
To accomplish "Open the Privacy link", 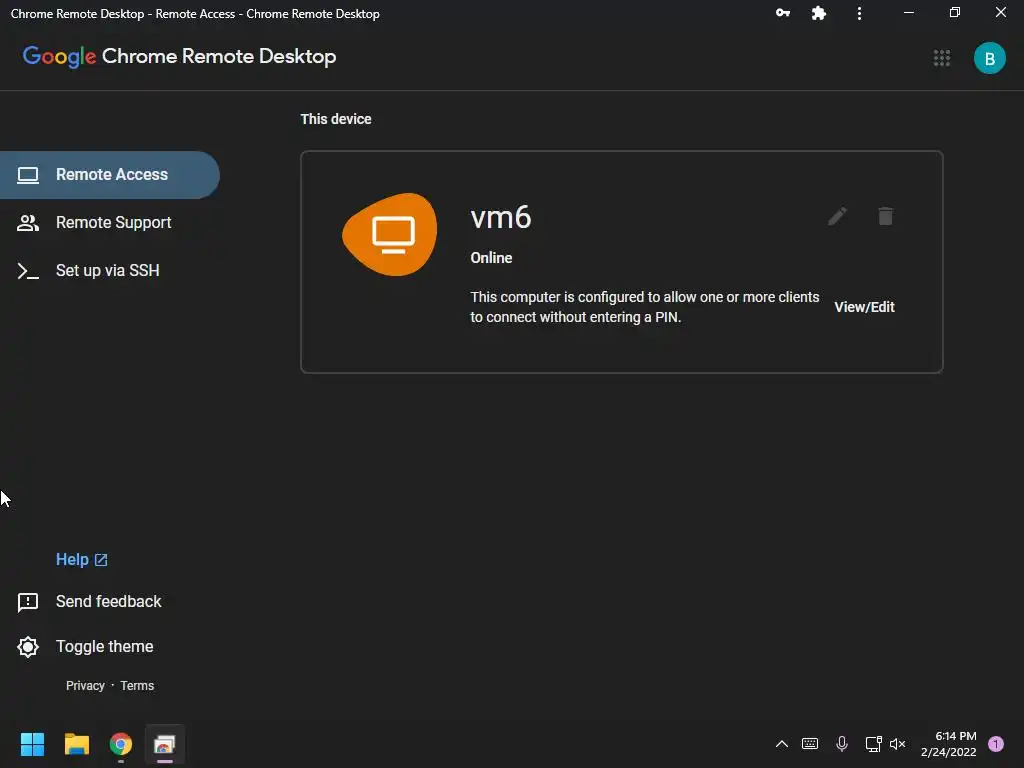I will (85, 686).
